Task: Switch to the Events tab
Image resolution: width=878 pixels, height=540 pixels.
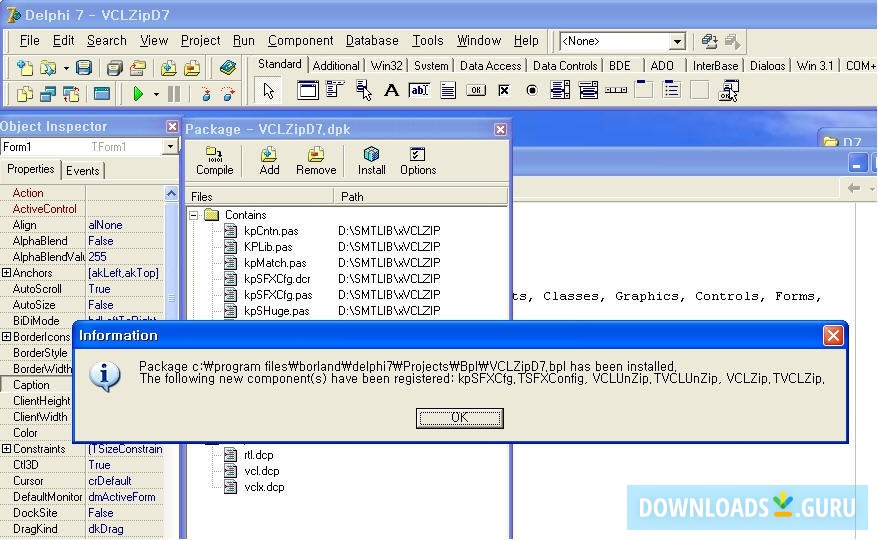Action: [x=82, y=170]
